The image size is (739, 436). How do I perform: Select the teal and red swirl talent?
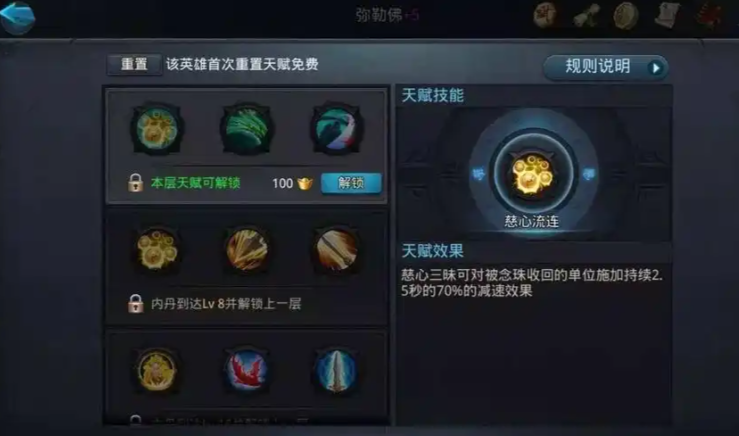(x=336, y=128)
